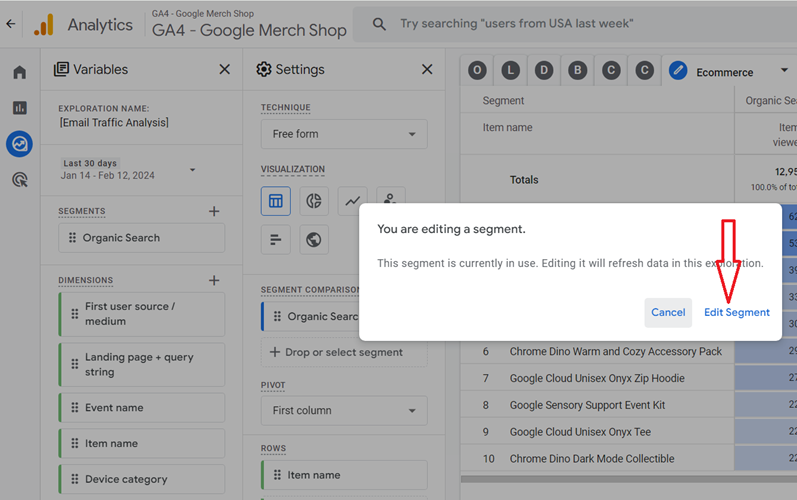Select the Donut chart visualization icon
This screenshot has height=500, width=797.
pos(314,201)
